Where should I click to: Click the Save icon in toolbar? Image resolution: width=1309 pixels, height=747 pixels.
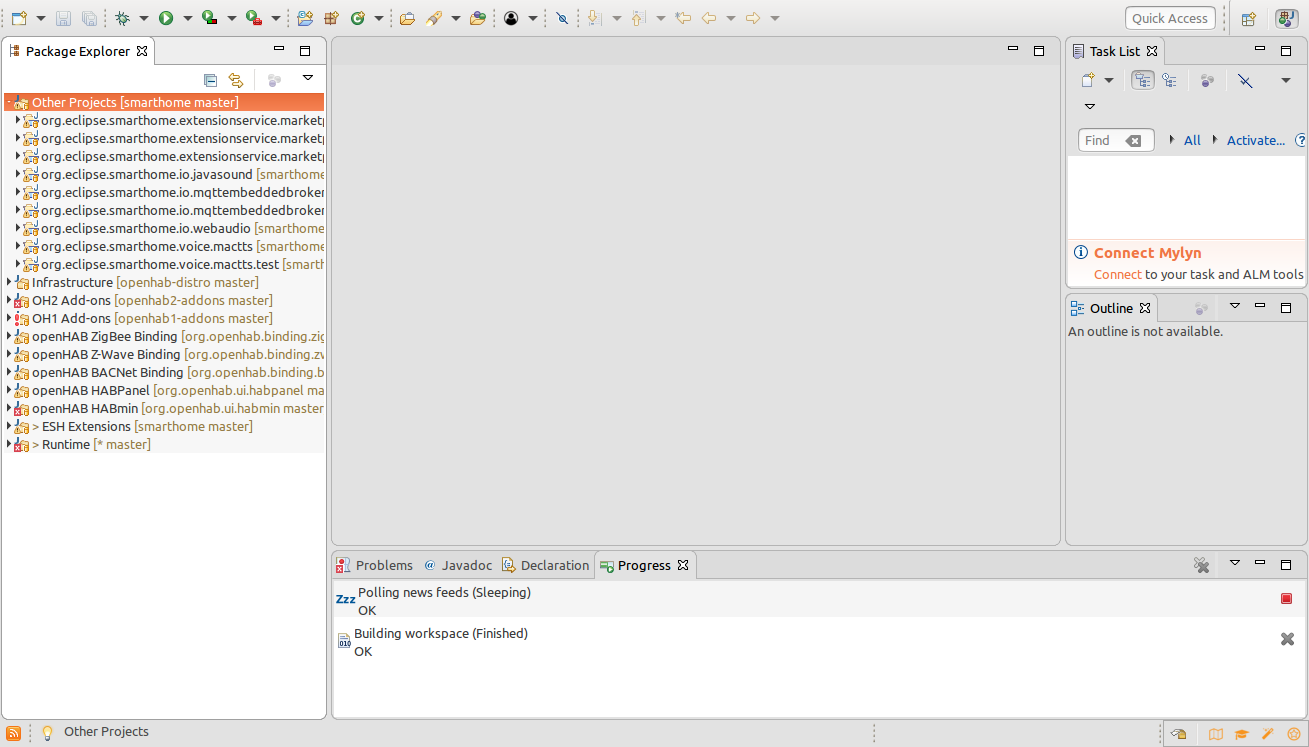pos(63,18)
